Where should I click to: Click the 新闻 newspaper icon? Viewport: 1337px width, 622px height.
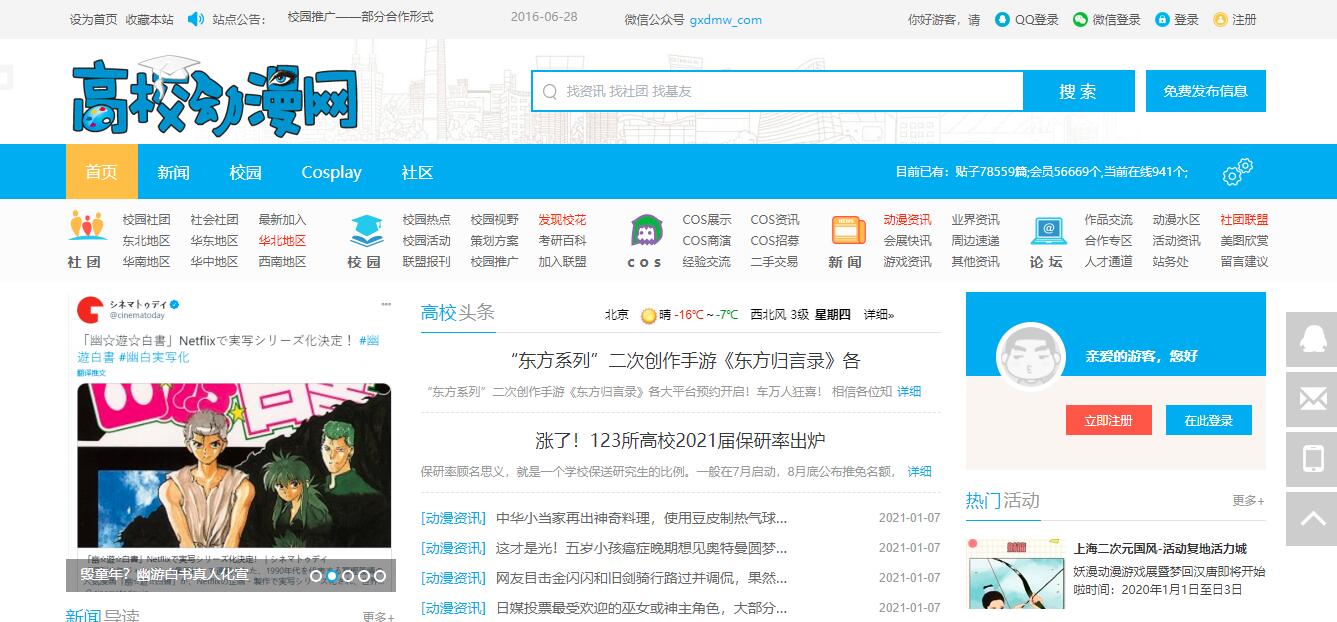(x=848, y=230)
